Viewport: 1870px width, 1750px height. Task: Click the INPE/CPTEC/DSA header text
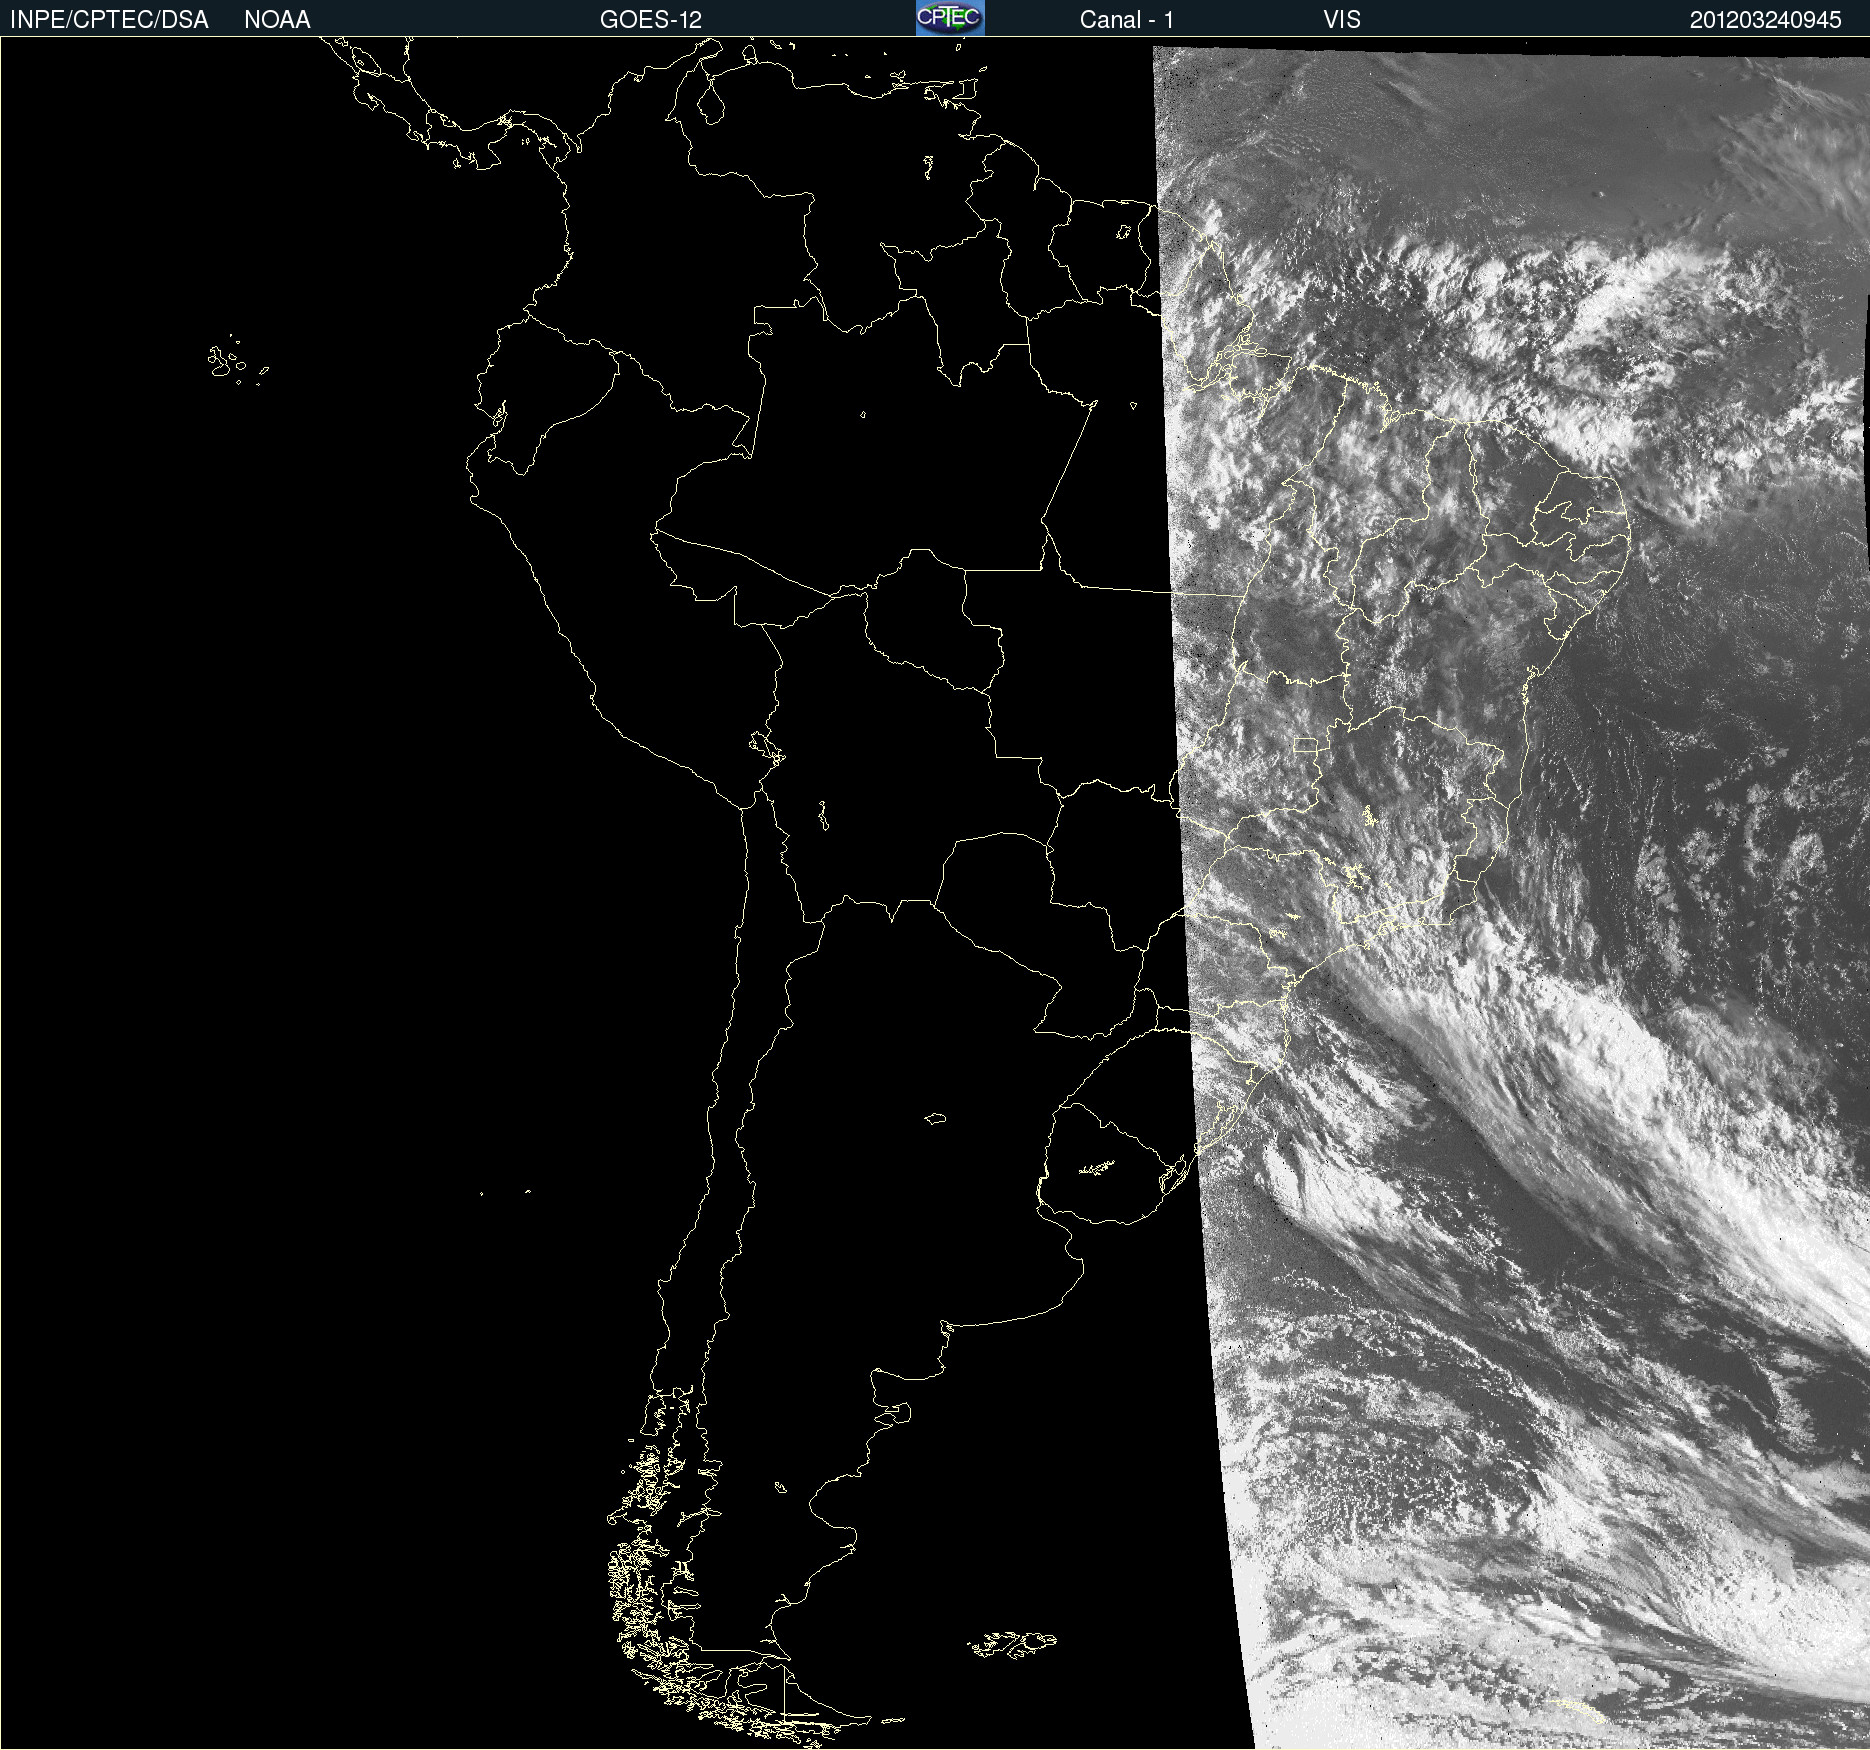(x=109, y=20)
